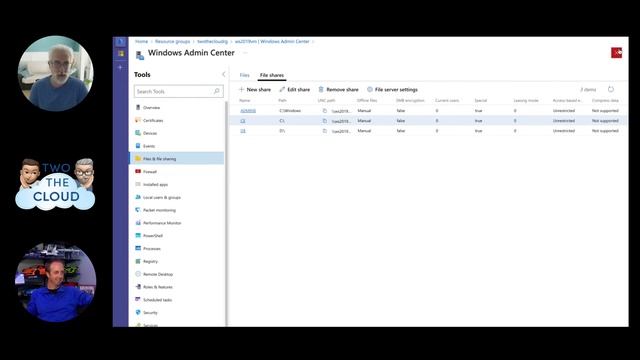Sort by the Current users column header
This screenshot has height=360, width=640.
pyautogui.click(x=447, y=100)
